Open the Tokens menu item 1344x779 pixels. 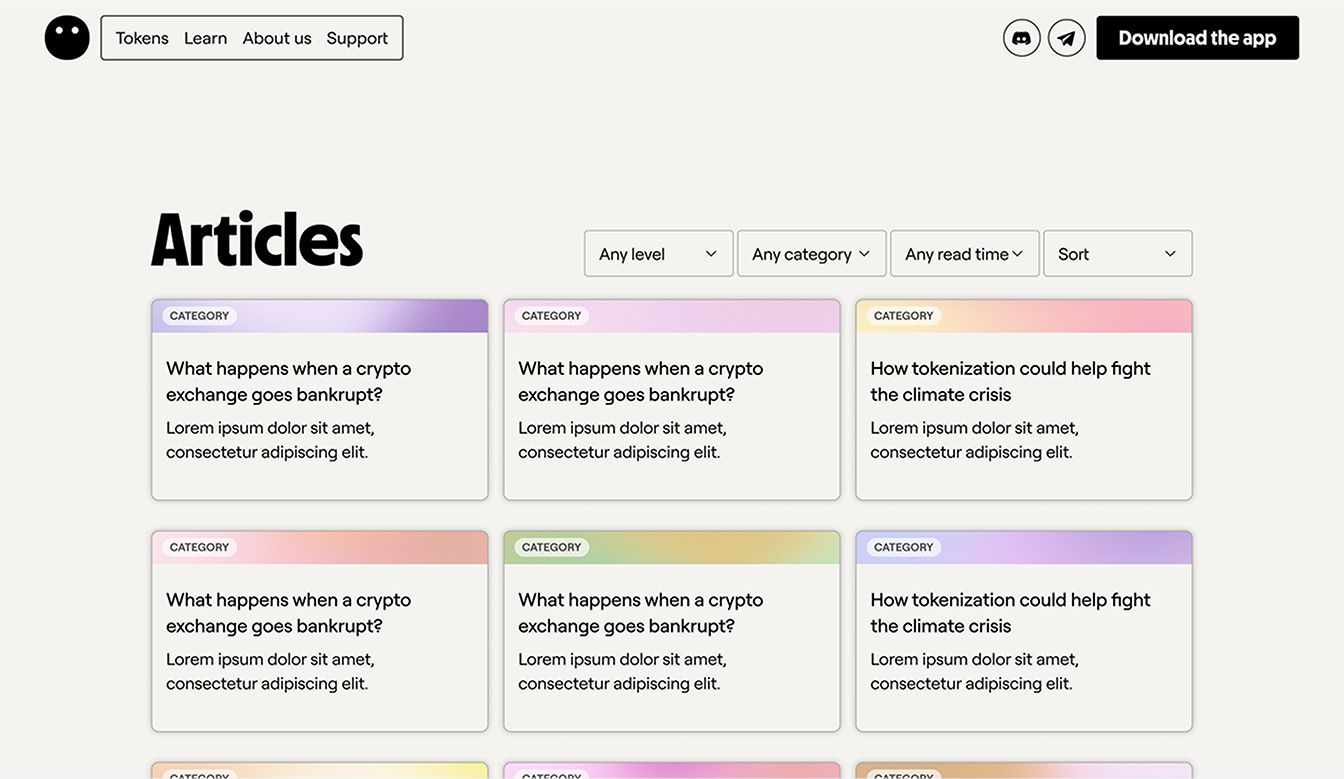142,38
